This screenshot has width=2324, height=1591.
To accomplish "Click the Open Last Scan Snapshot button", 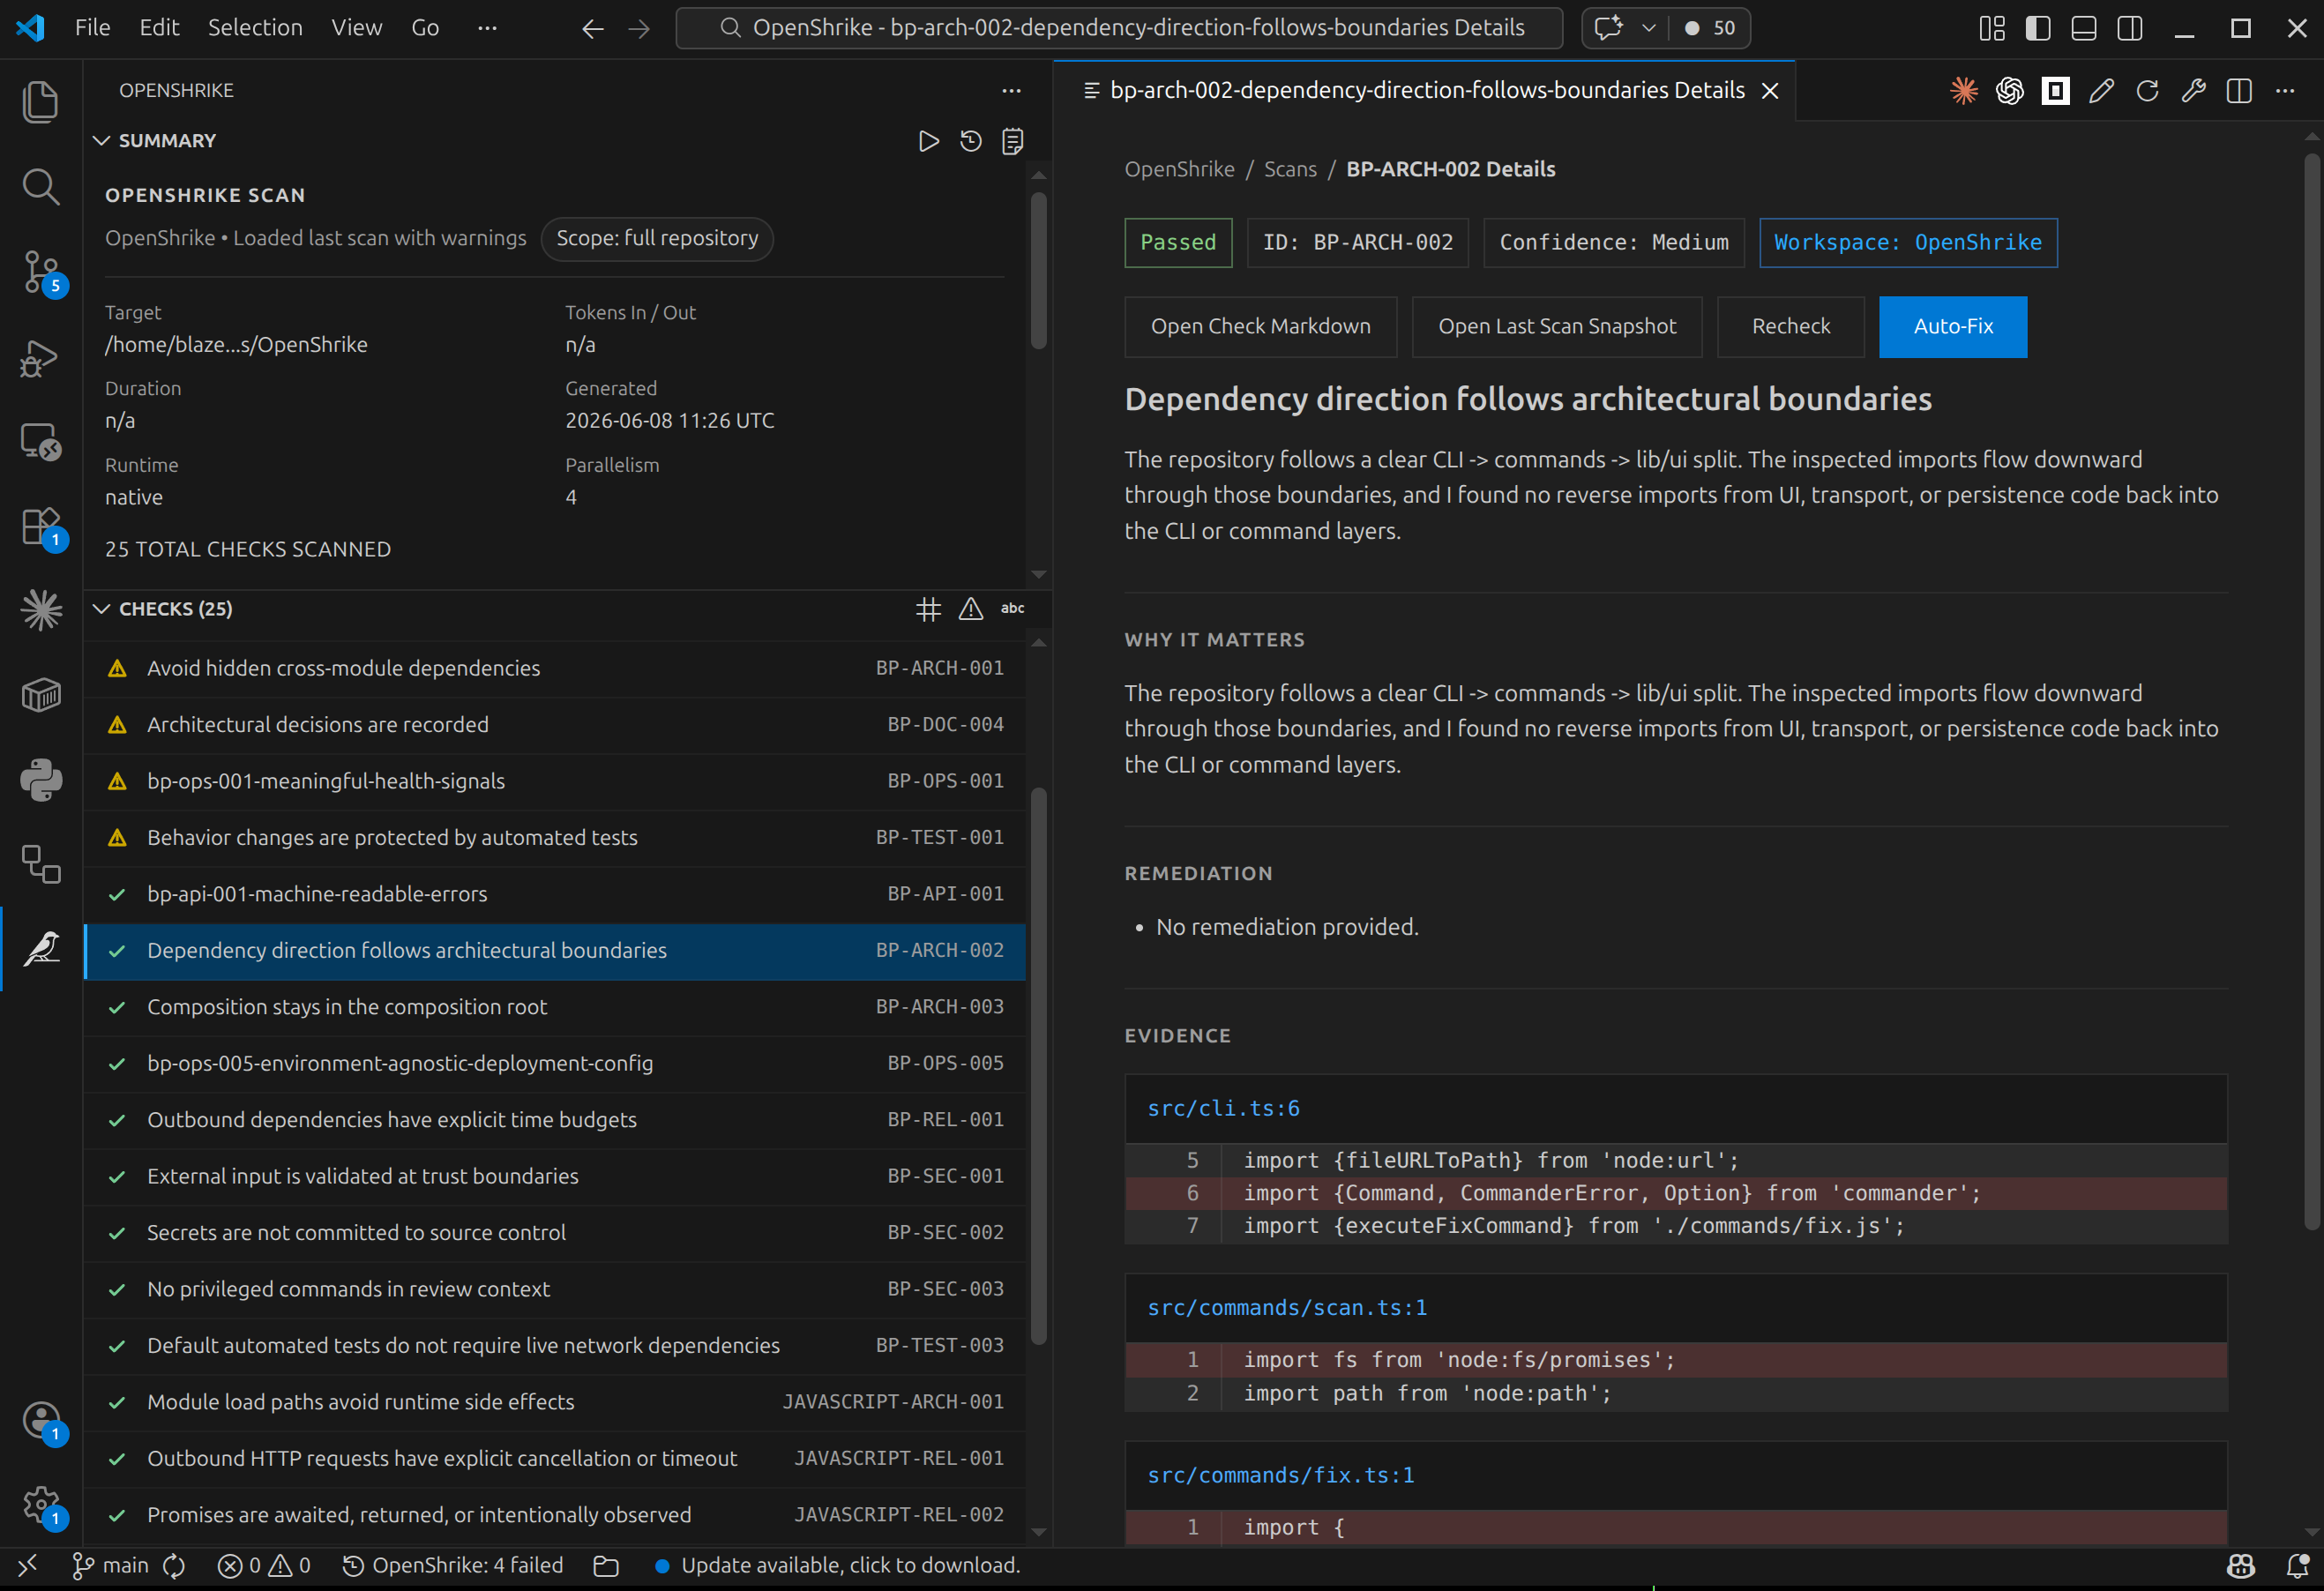I will [1557, 327].
